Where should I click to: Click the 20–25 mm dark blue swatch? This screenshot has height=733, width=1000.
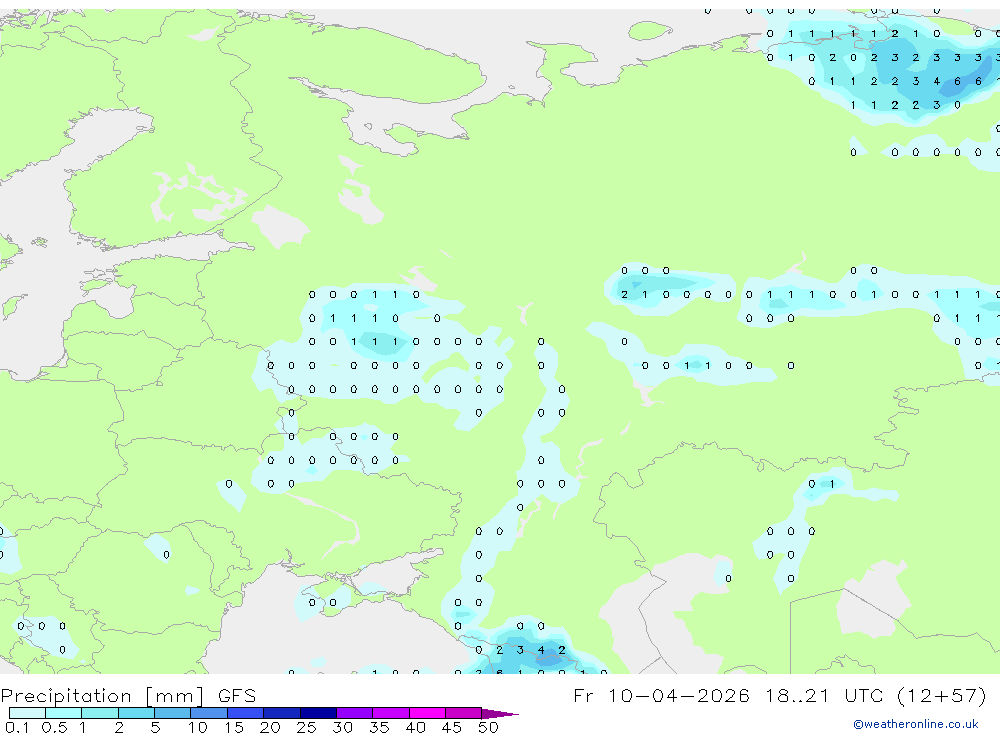point(282,713)
